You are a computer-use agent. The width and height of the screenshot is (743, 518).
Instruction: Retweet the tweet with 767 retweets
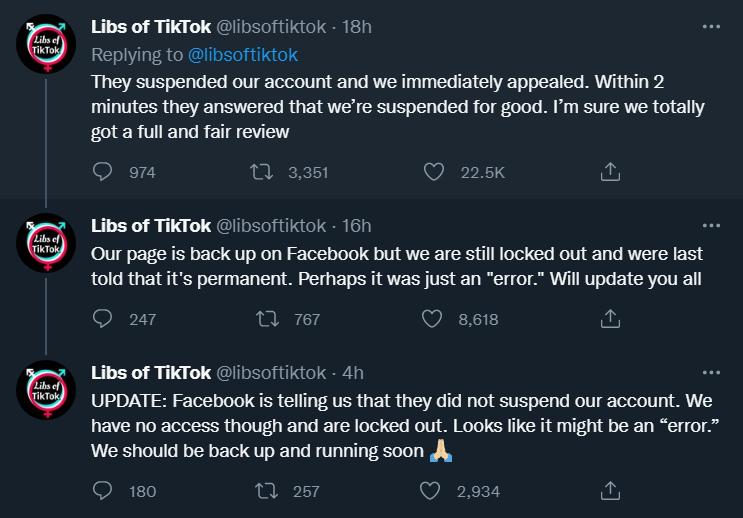267,318
